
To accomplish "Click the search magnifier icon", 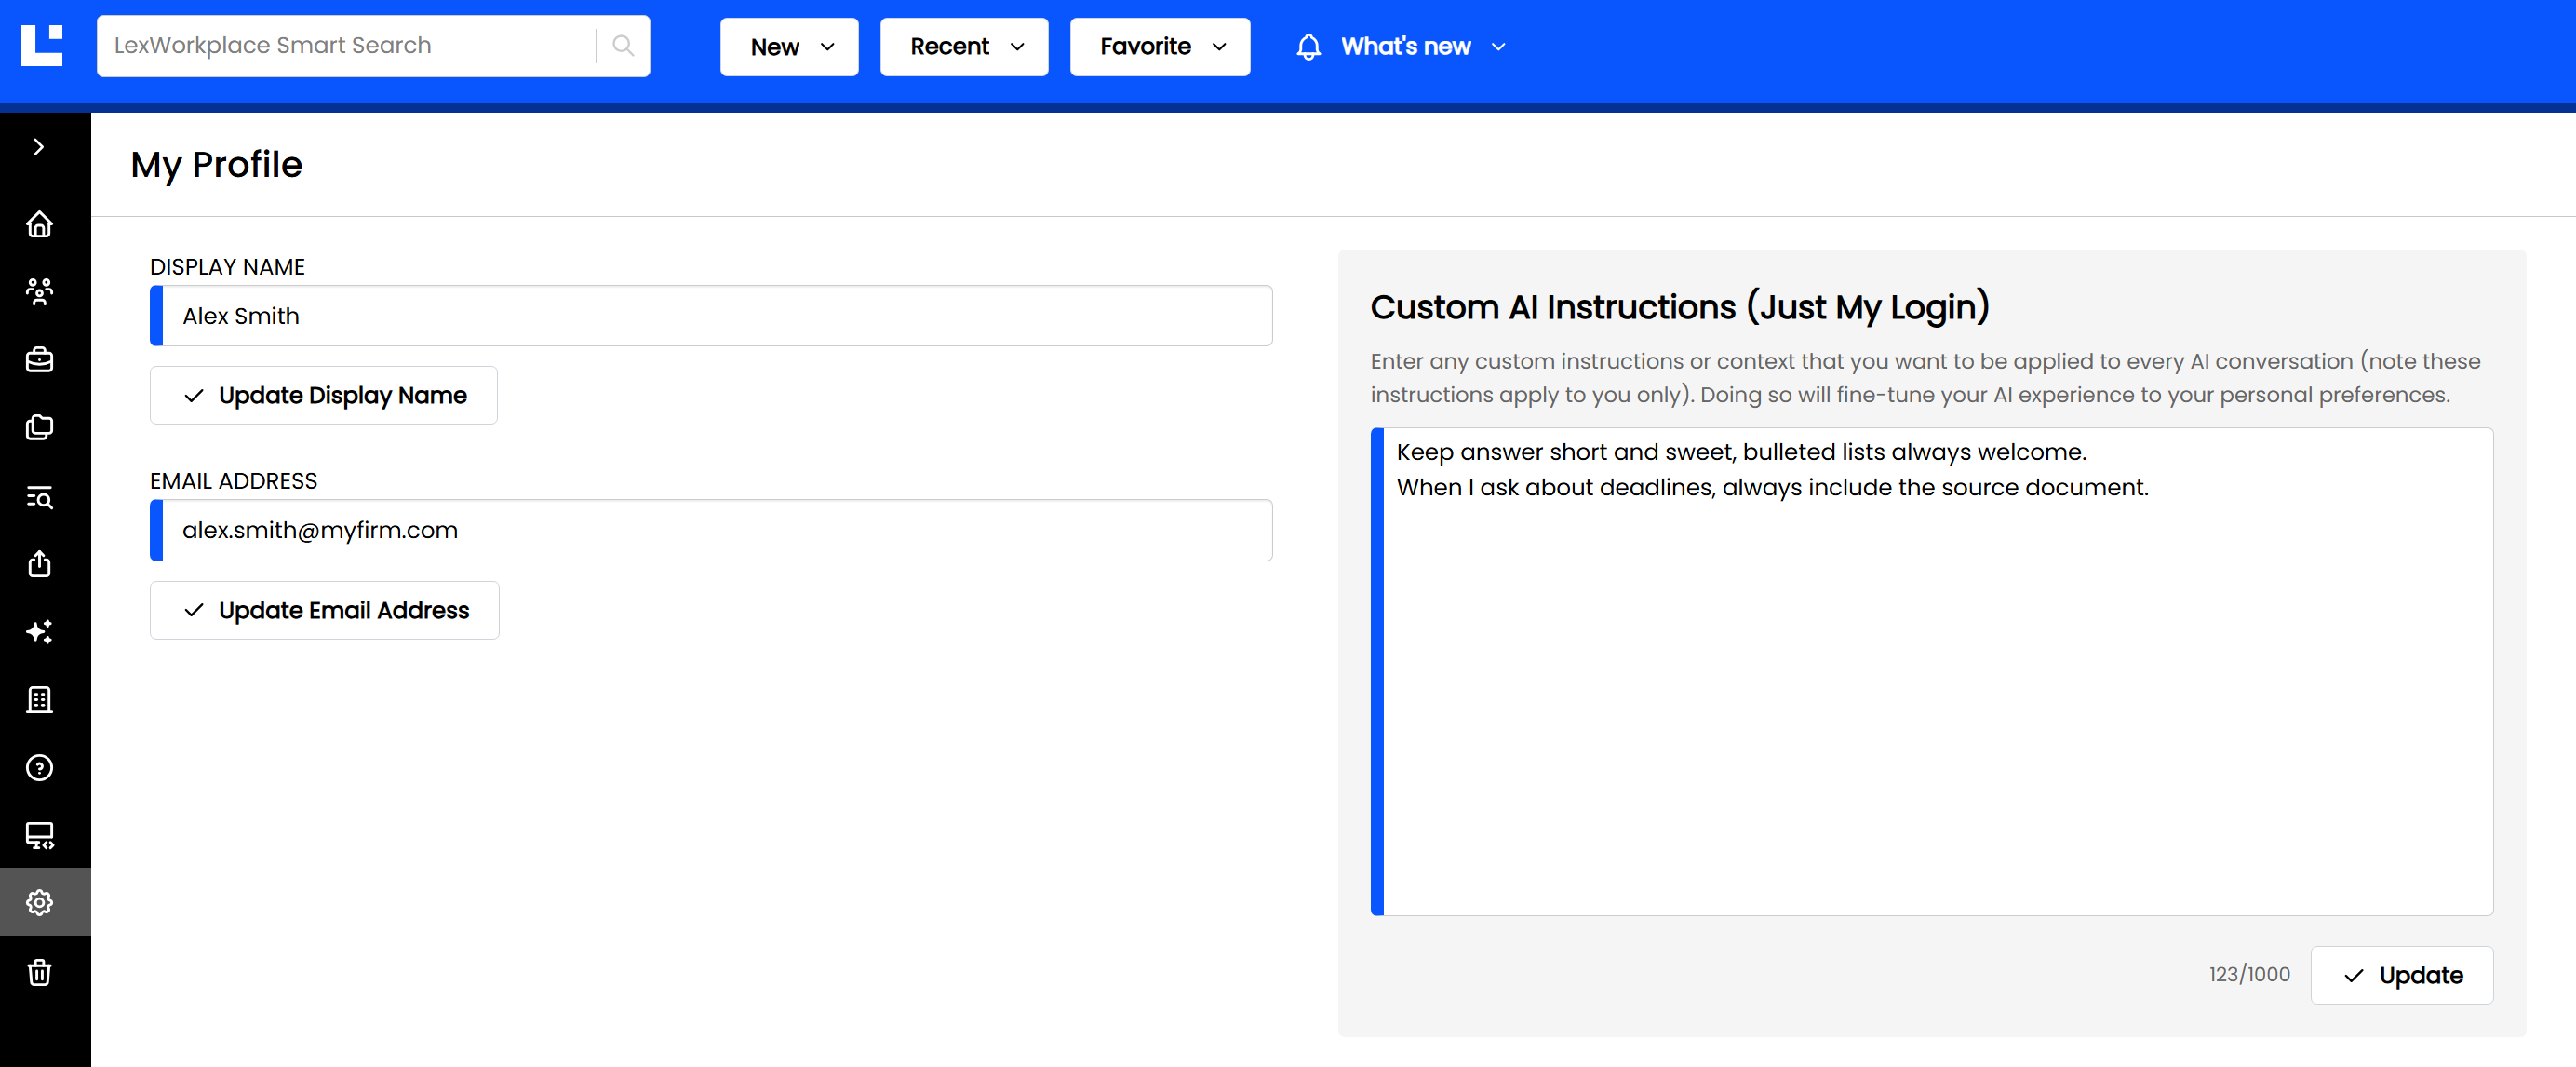I will (x=623, y=46).
